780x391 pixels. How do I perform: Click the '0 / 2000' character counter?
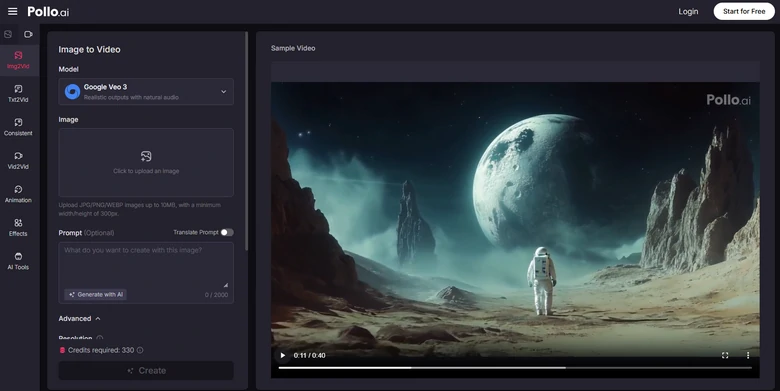point(216,295)
